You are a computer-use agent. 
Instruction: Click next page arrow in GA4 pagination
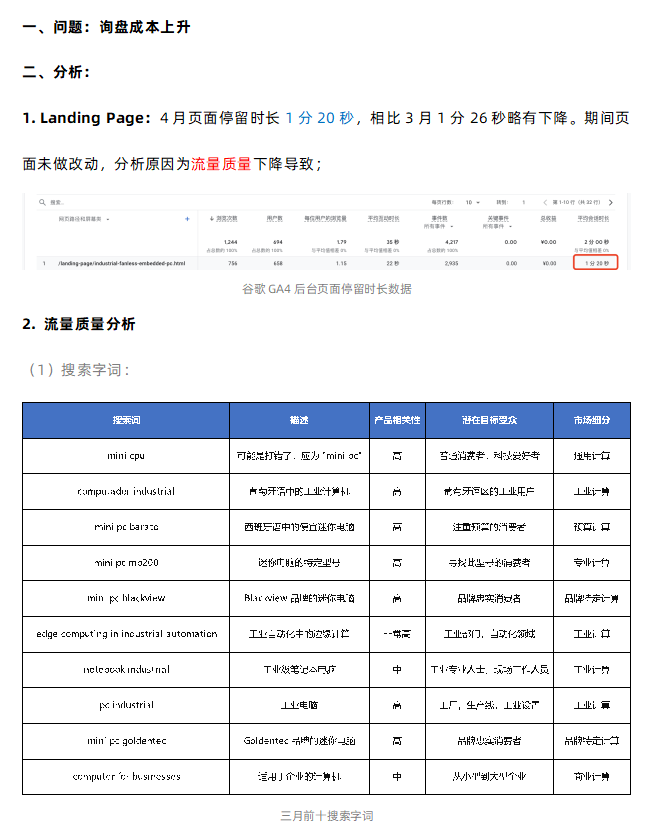(x=610, y=202)
